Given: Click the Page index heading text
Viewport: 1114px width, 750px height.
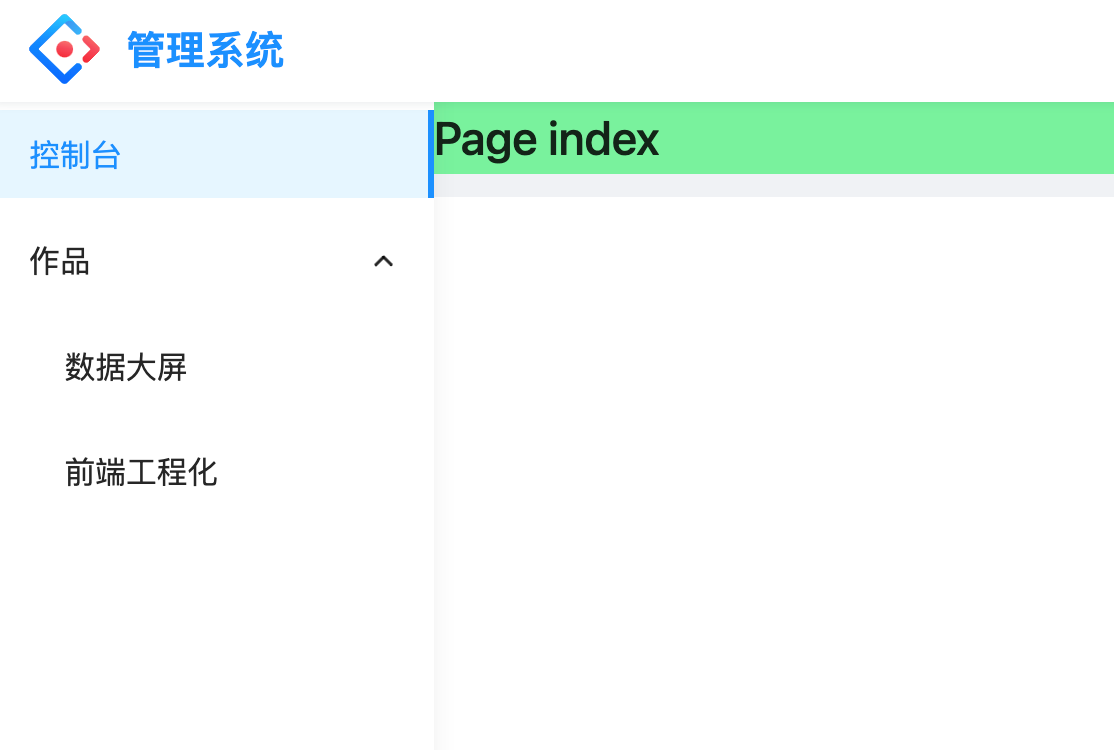Looking at the screenshot, I should pos(546,139).
